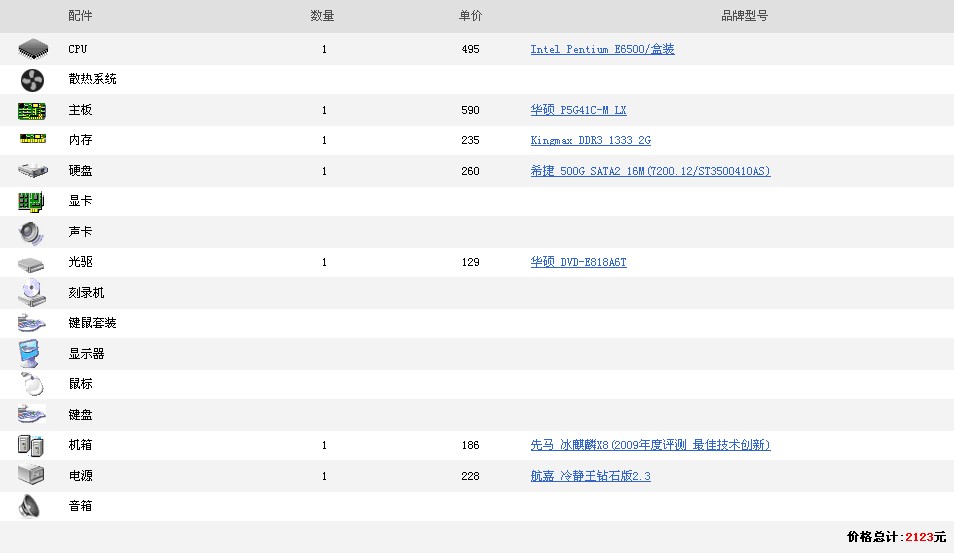Click the optical drive price 129
This screenshot has height=553, width=954.
coord(470,262)
